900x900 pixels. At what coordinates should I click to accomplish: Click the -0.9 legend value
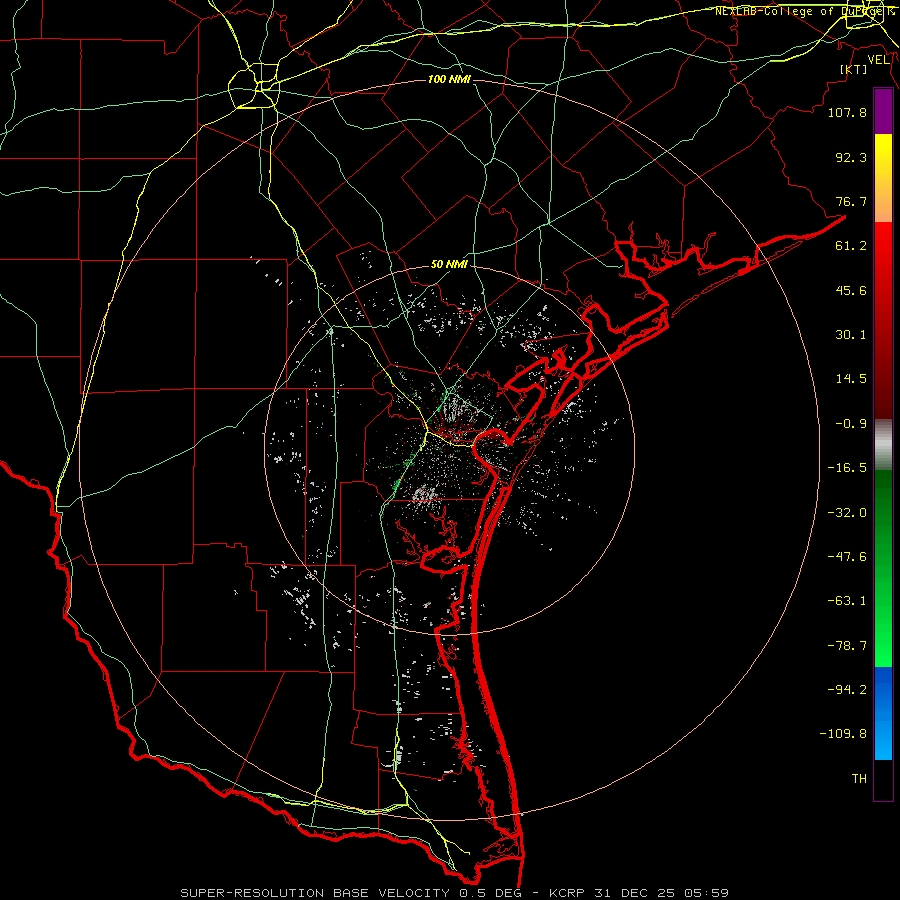(x=851, y=424)
